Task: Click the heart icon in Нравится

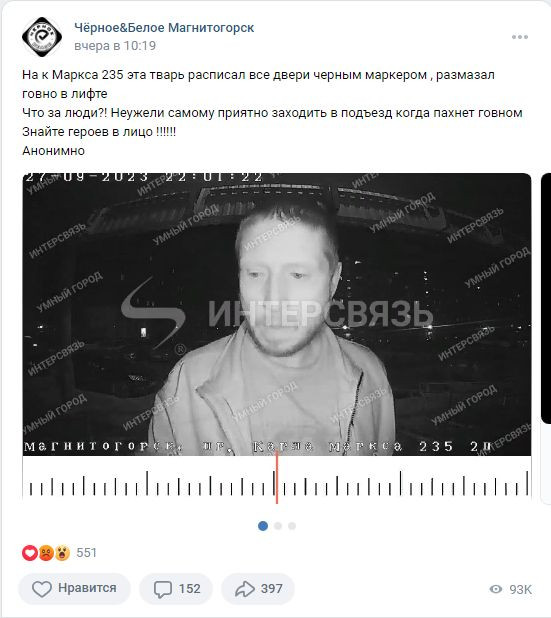Action: click(41, 589)
